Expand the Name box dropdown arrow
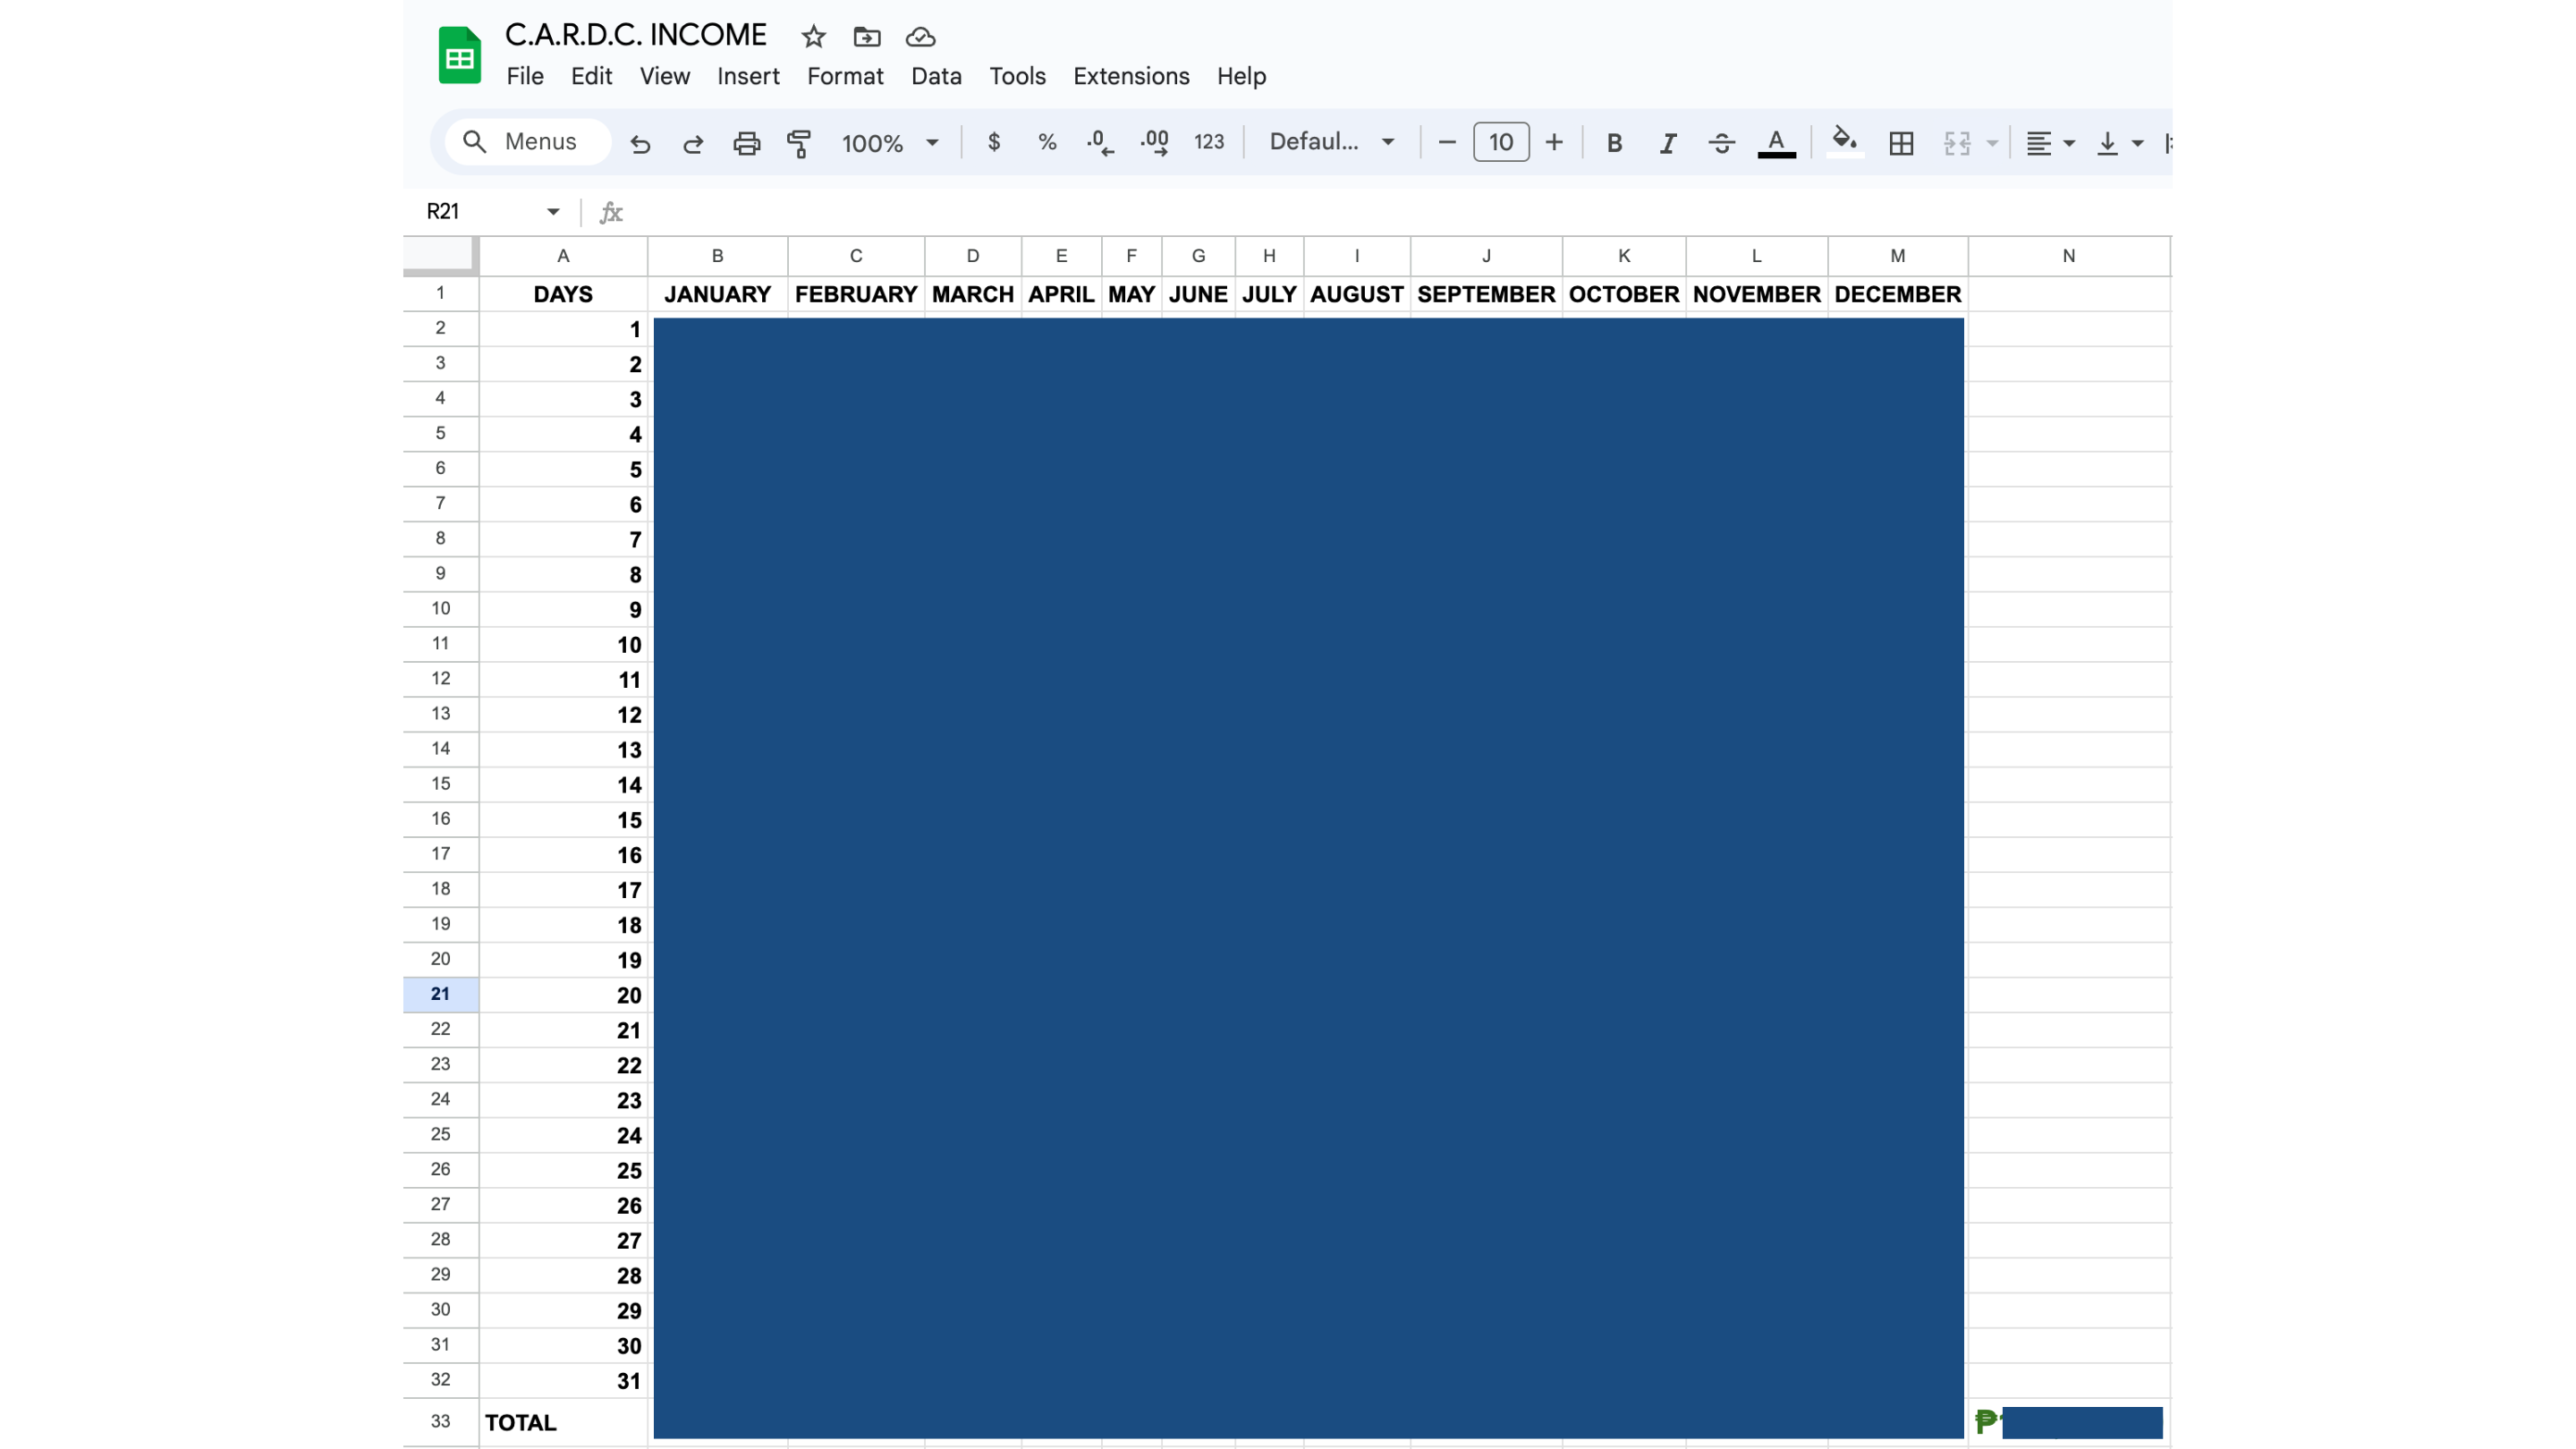 pos(553,211)
